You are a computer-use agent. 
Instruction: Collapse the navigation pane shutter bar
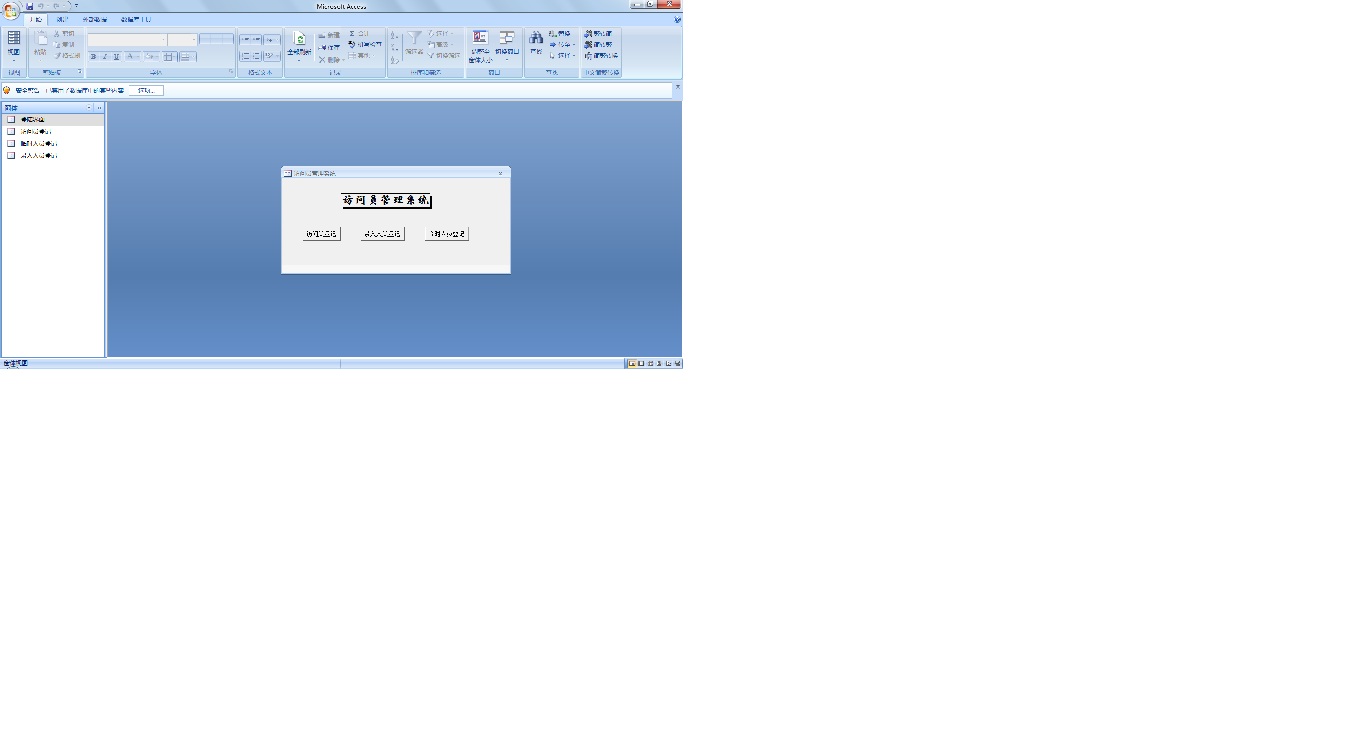pos(99,107)
